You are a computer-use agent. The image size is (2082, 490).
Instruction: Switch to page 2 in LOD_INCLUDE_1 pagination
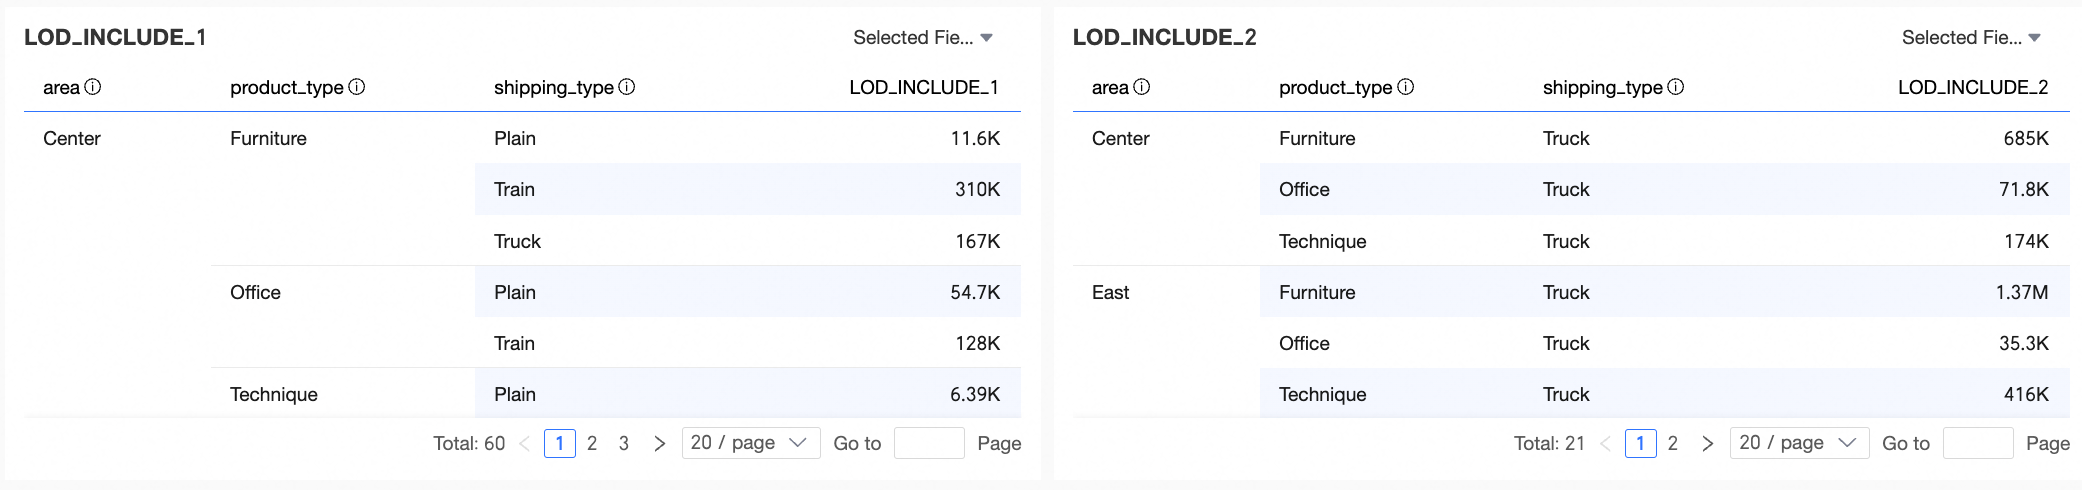click(x=592, y=443)
